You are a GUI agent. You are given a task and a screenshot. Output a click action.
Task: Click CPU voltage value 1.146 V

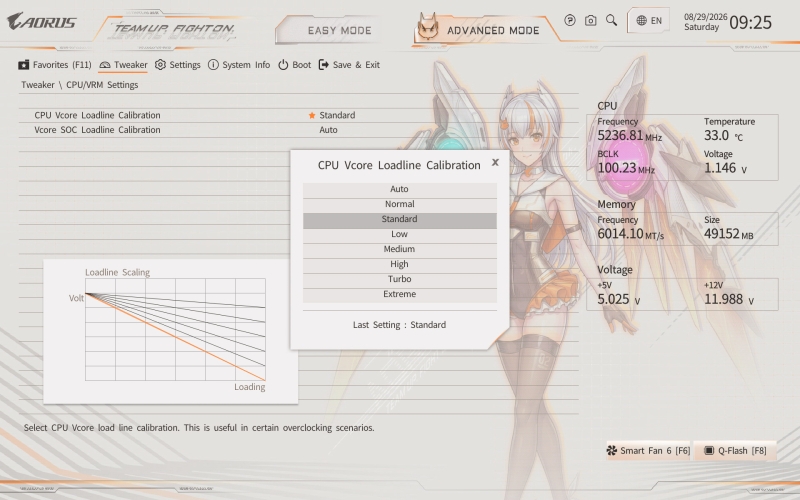[x=726, y=168]
